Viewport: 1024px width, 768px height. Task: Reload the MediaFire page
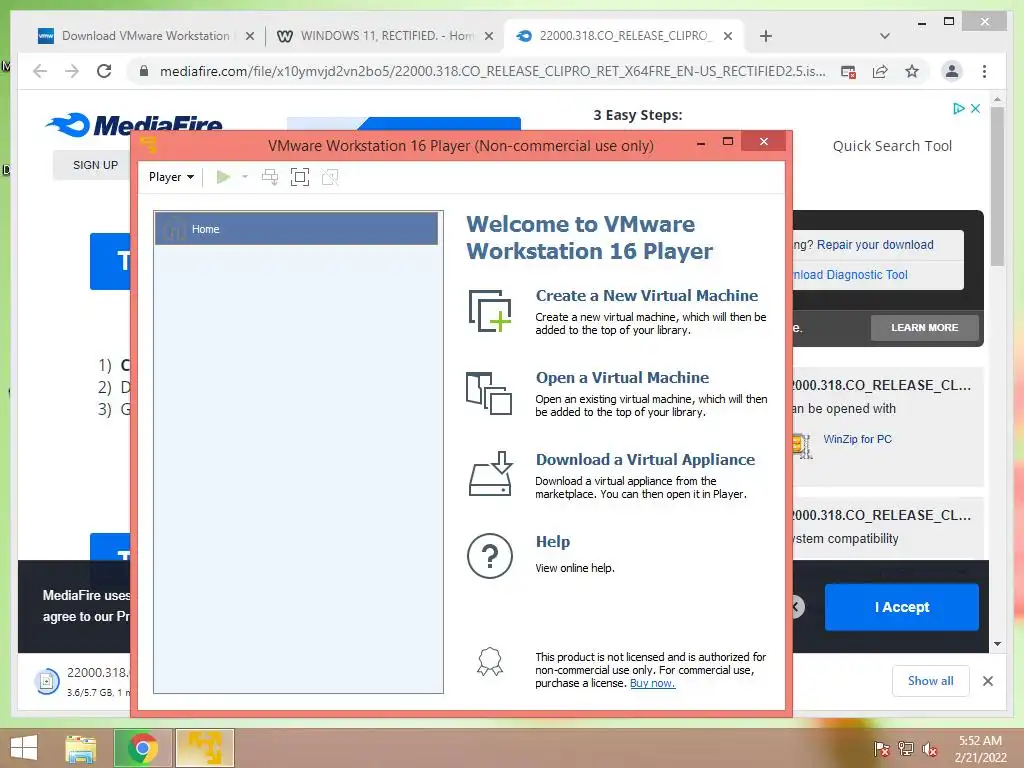(104, 71)
